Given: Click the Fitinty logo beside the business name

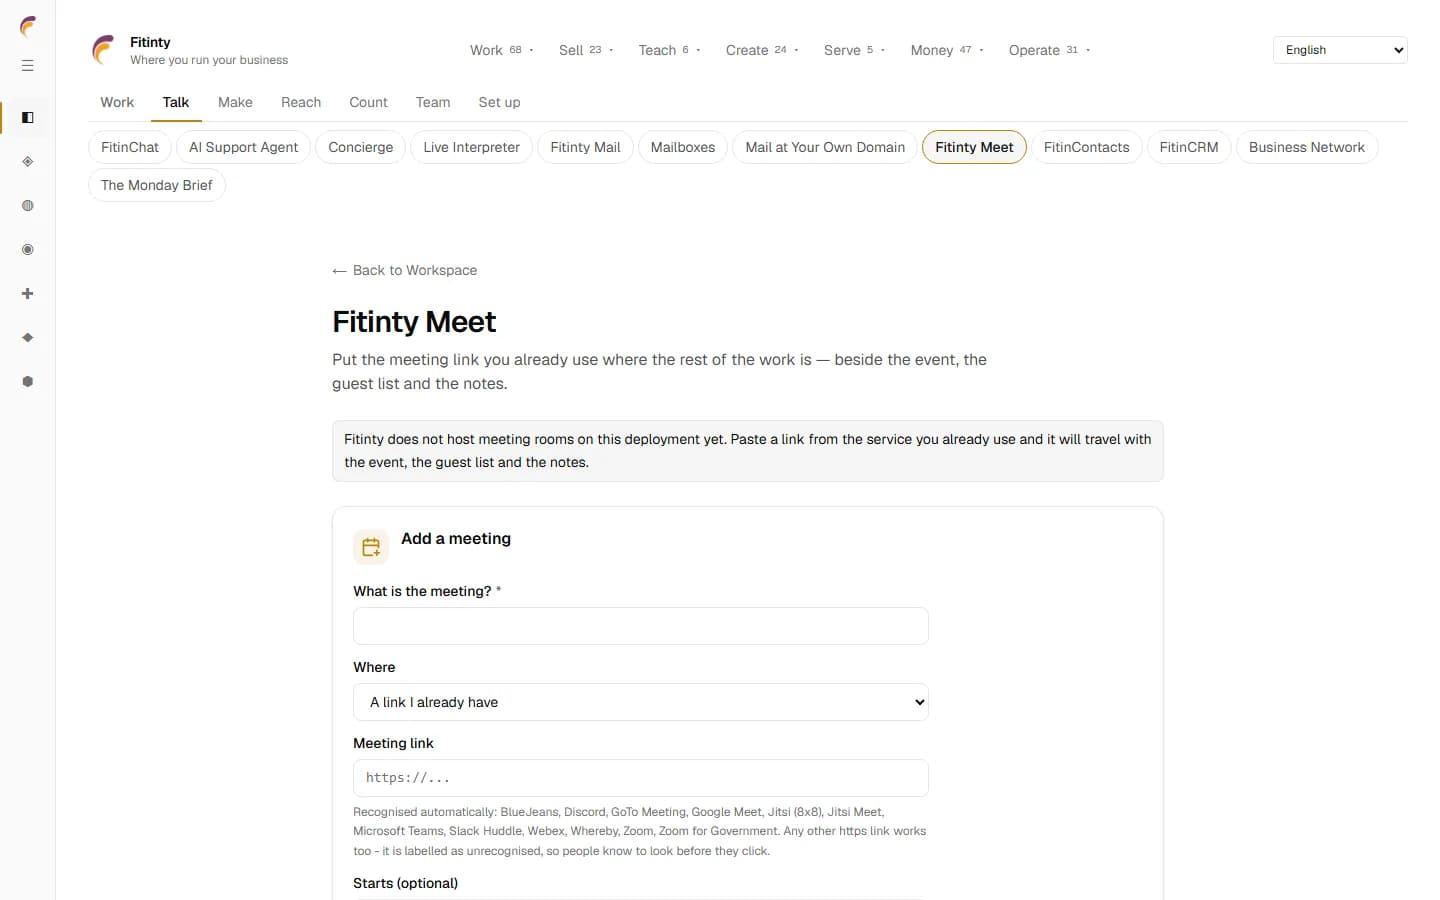Looking at the screenshot, I should click(104, 50).
